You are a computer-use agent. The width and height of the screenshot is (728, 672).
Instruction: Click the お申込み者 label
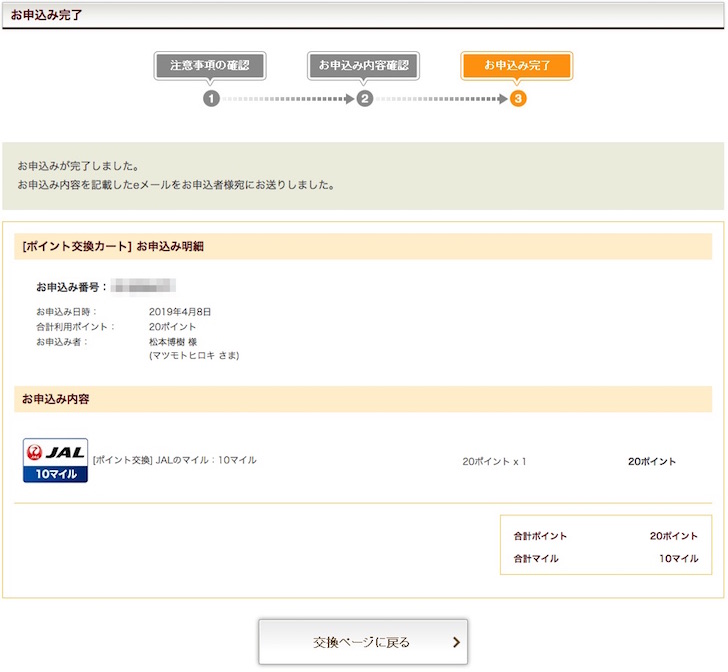click(x=62, y=342)
